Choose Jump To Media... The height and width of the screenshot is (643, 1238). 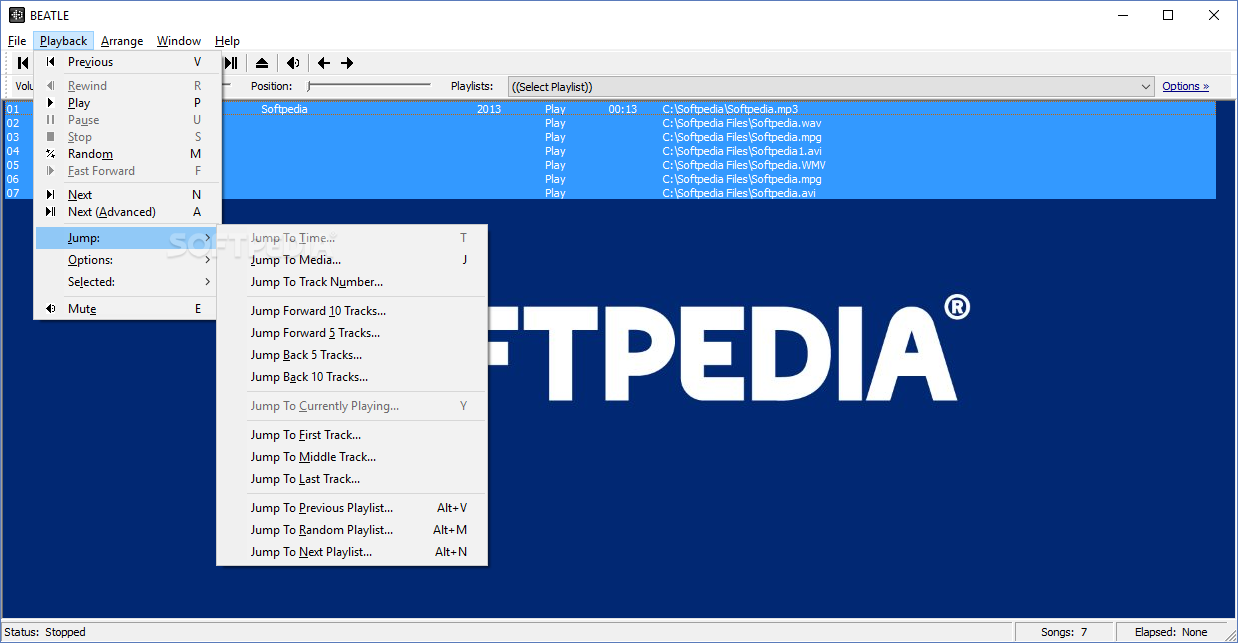click(352, 260)
